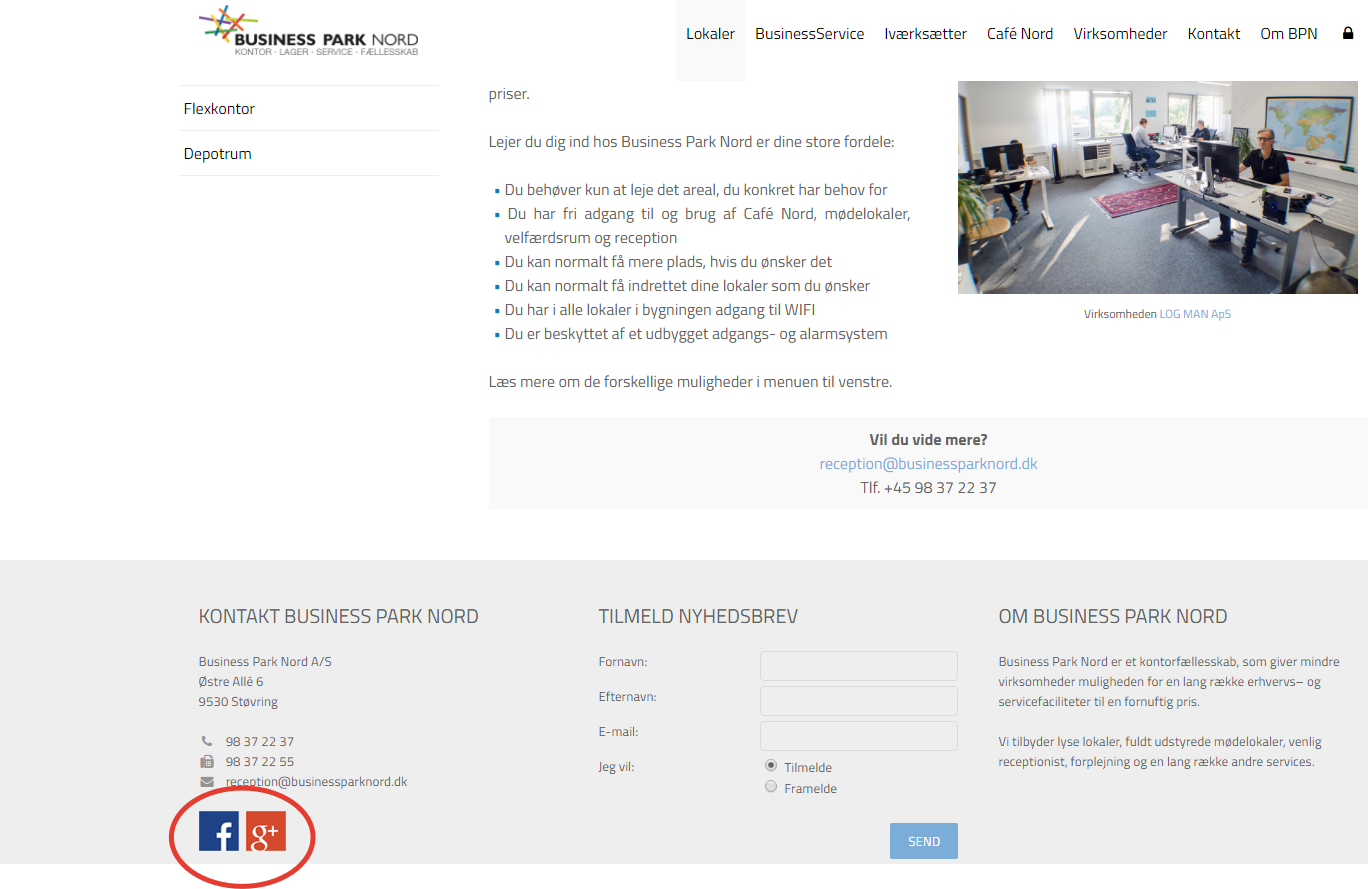
Task: Open the Iværksætter menu
Action: (925, 34)
